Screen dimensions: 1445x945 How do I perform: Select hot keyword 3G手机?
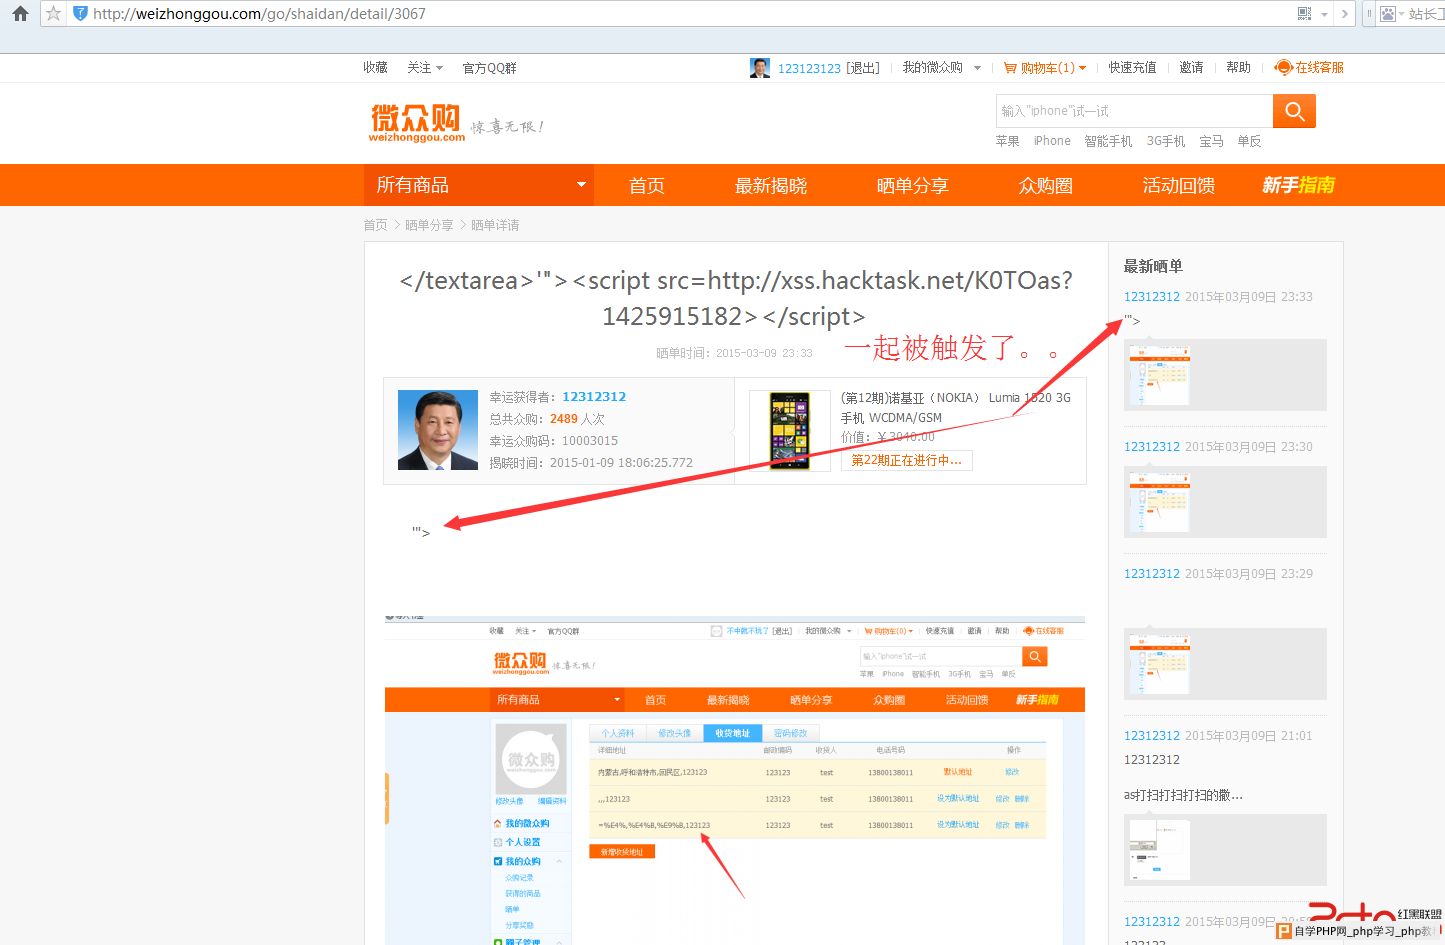[x=1166, y=141]
